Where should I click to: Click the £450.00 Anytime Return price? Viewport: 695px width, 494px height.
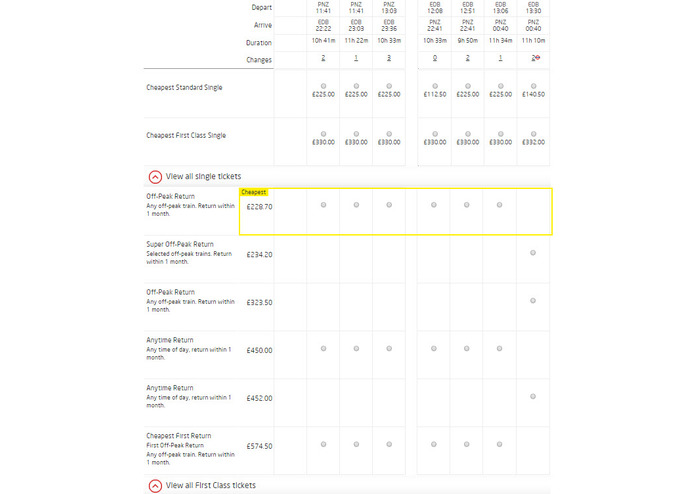point(259,350)
